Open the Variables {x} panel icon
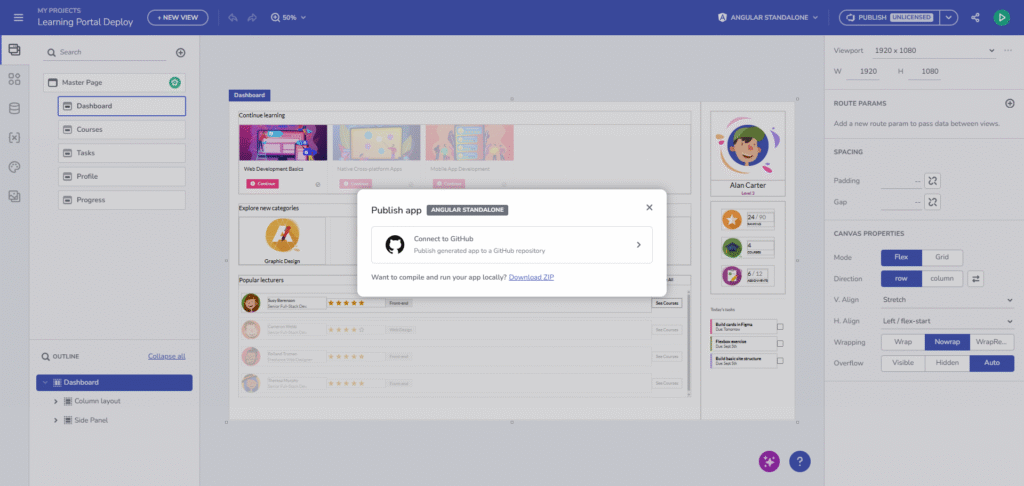 pyautogui.click(x=14, y=138)
